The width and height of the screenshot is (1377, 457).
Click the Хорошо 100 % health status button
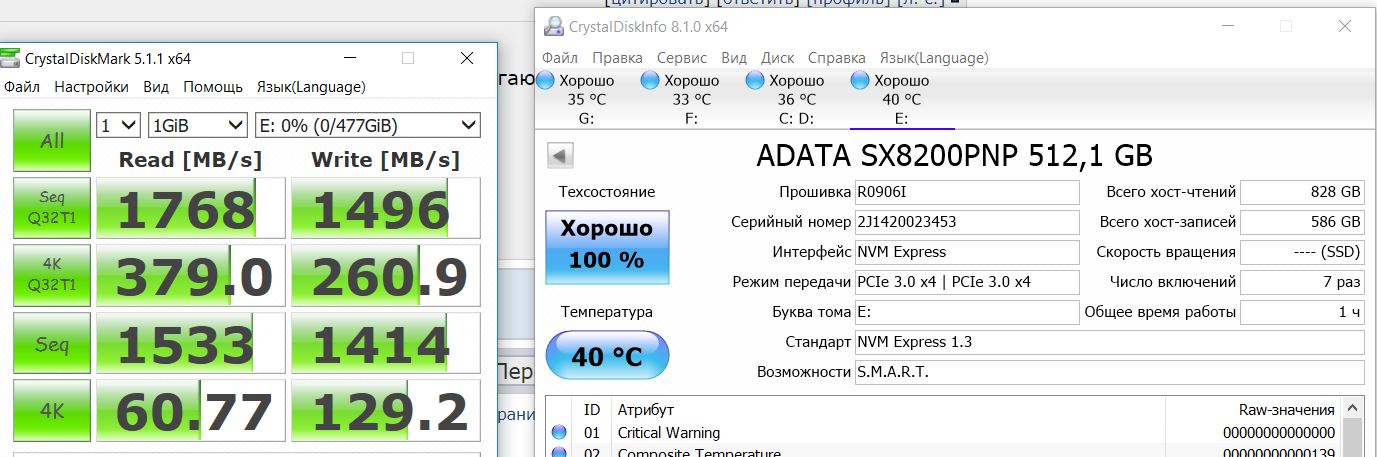coord(607,246)
